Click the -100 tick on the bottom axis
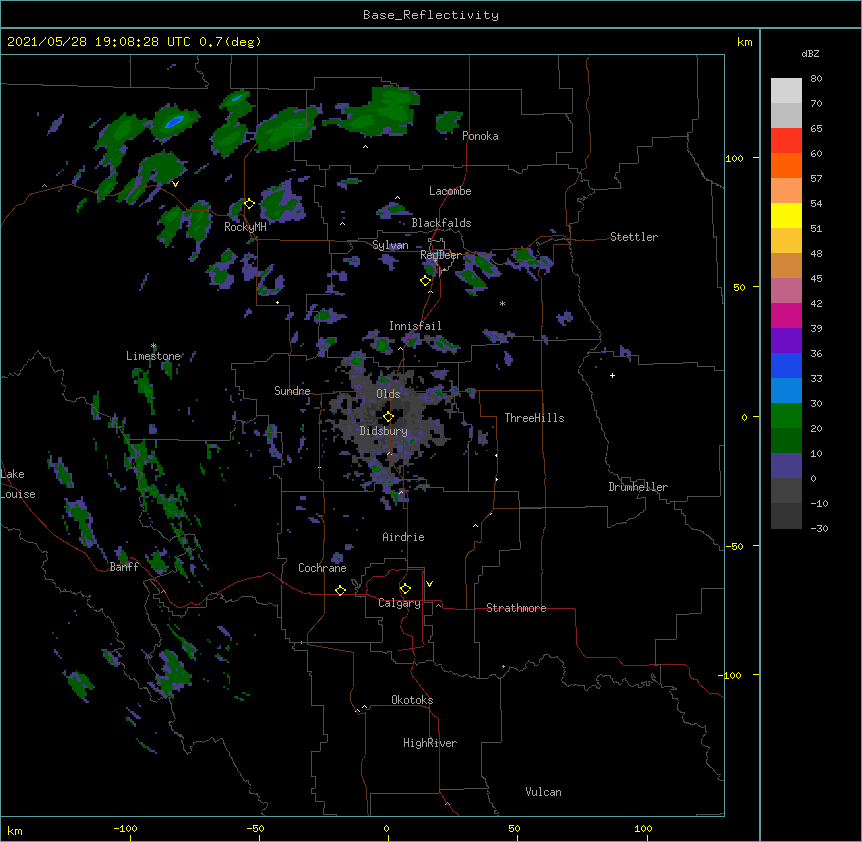Viewport: 862px width, 842px height. pyautogui.click(x=126, y=828)
